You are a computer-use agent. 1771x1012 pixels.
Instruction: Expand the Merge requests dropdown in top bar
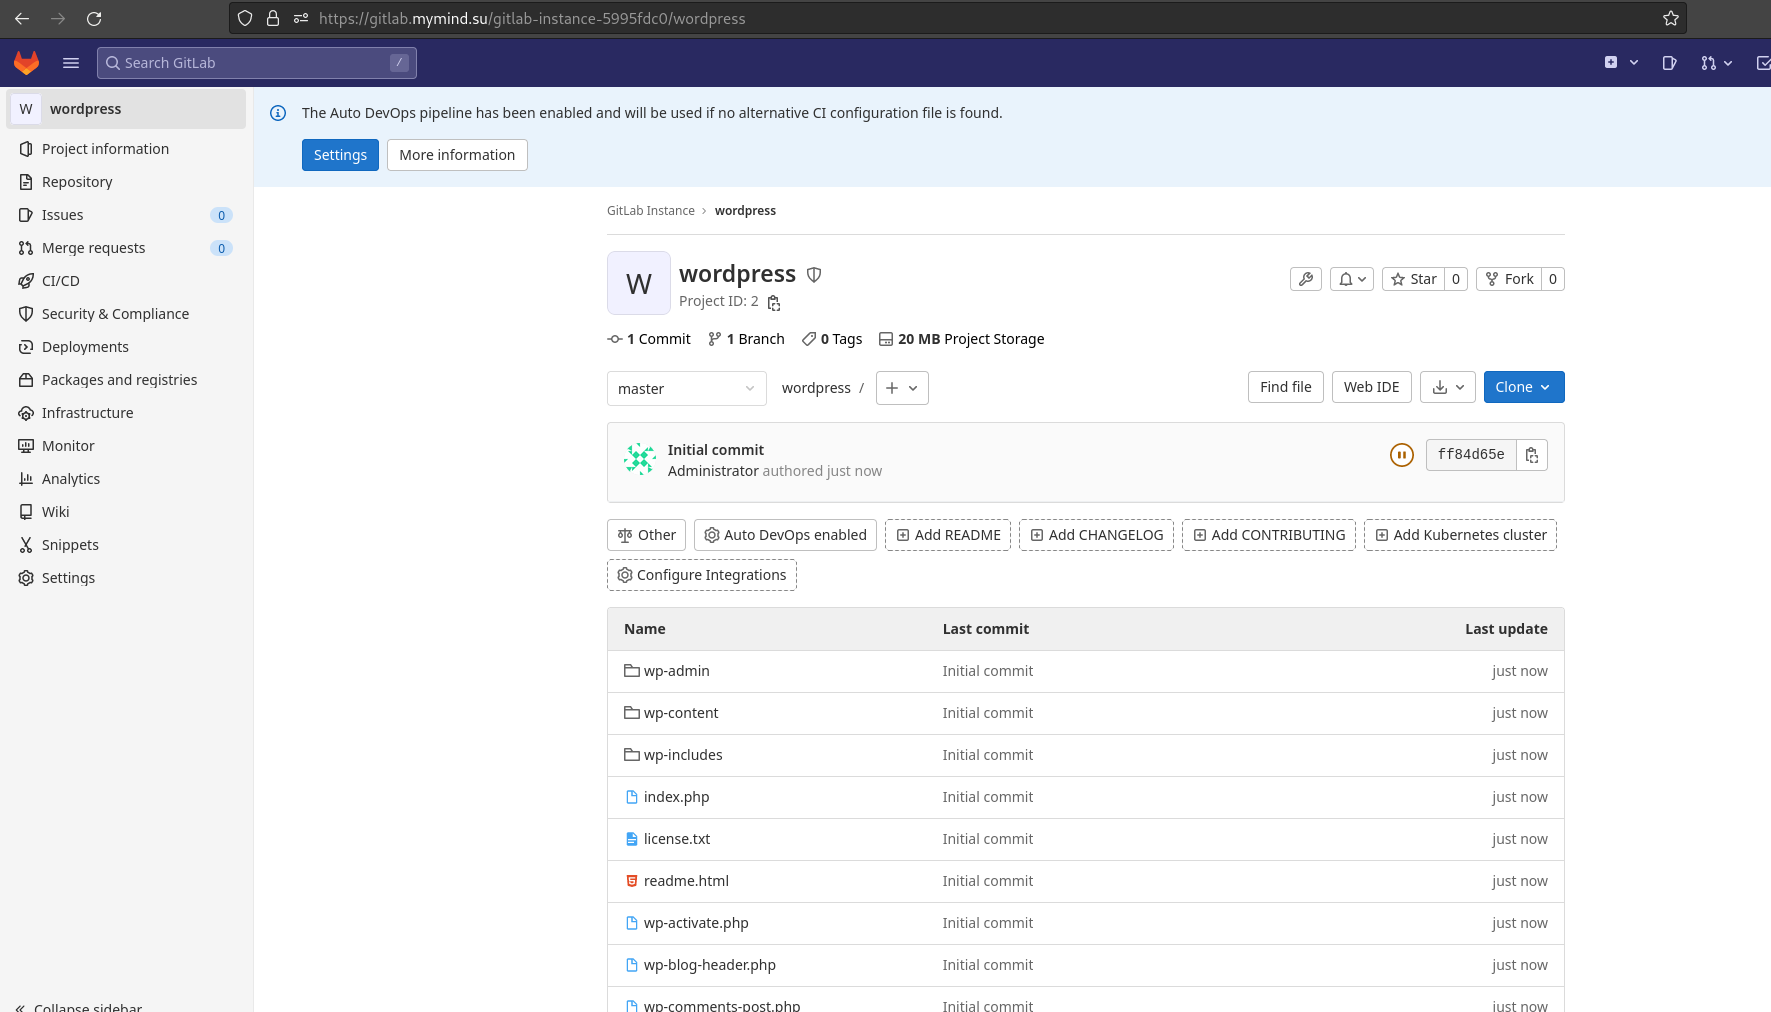pyautogui.click(x=1717, y=63)
